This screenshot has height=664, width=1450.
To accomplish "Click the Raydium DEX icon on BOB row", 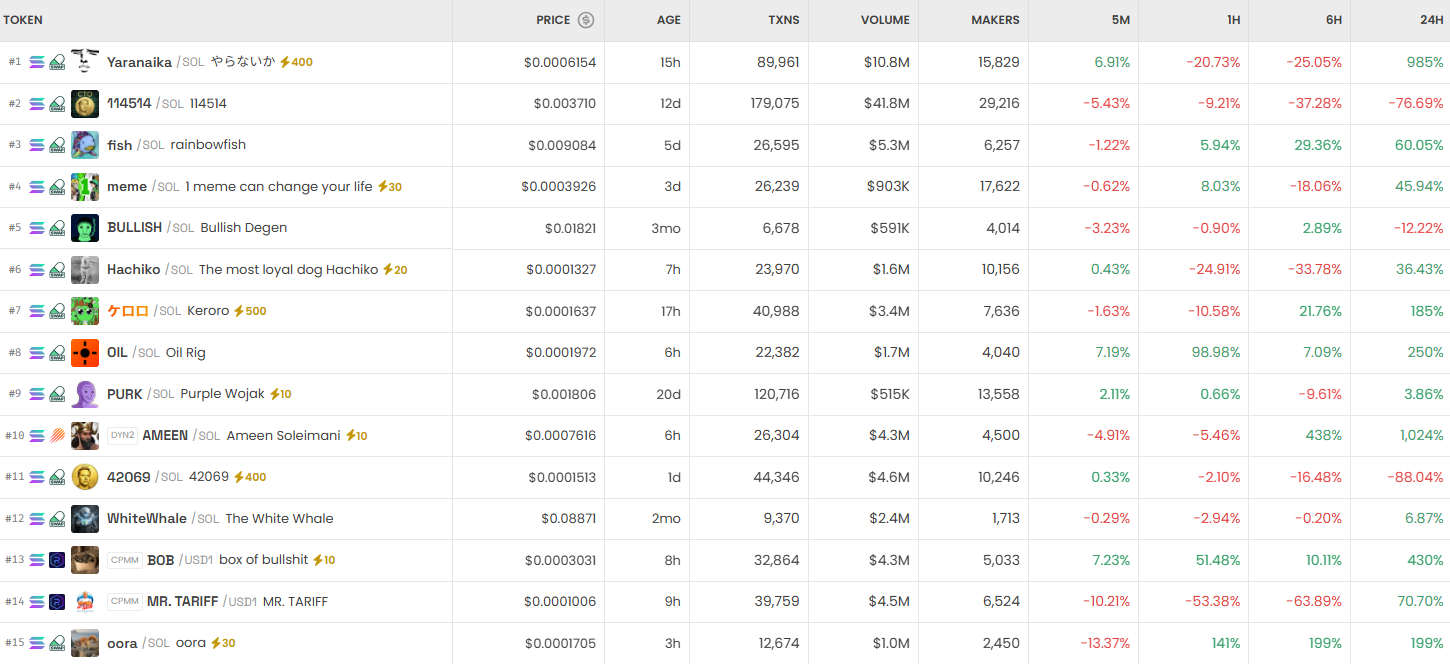I will [57, 560].
